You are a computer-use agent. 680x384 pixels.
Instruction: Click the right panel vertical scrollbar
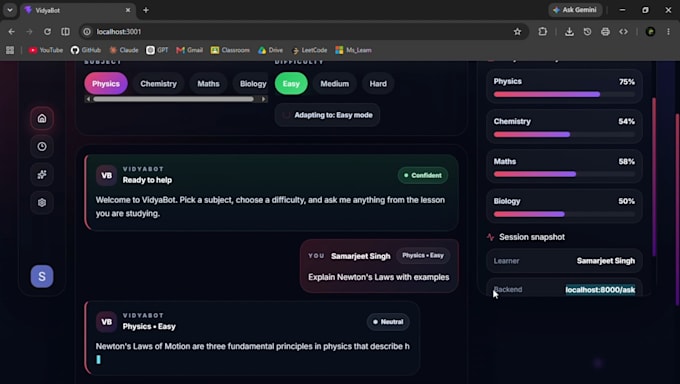654,177
